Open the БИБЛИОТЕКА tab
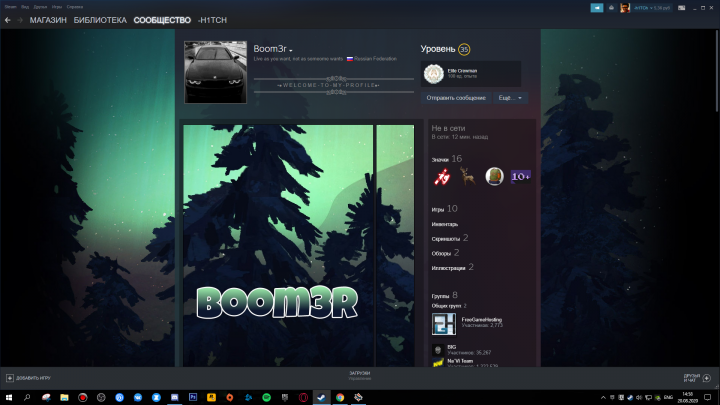This screenshot has width=720, height=405. (x=100, y=20)
